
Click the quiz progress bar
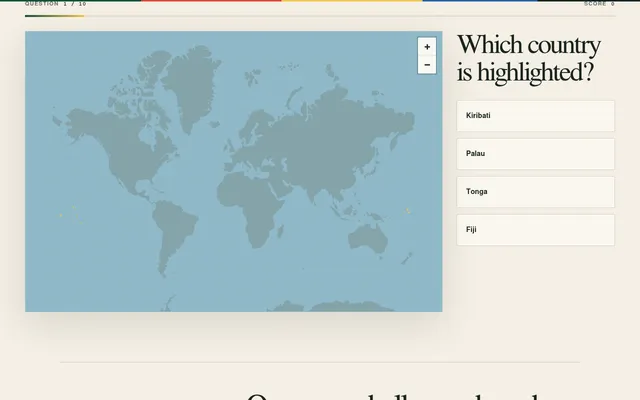(x=320, y=16)
